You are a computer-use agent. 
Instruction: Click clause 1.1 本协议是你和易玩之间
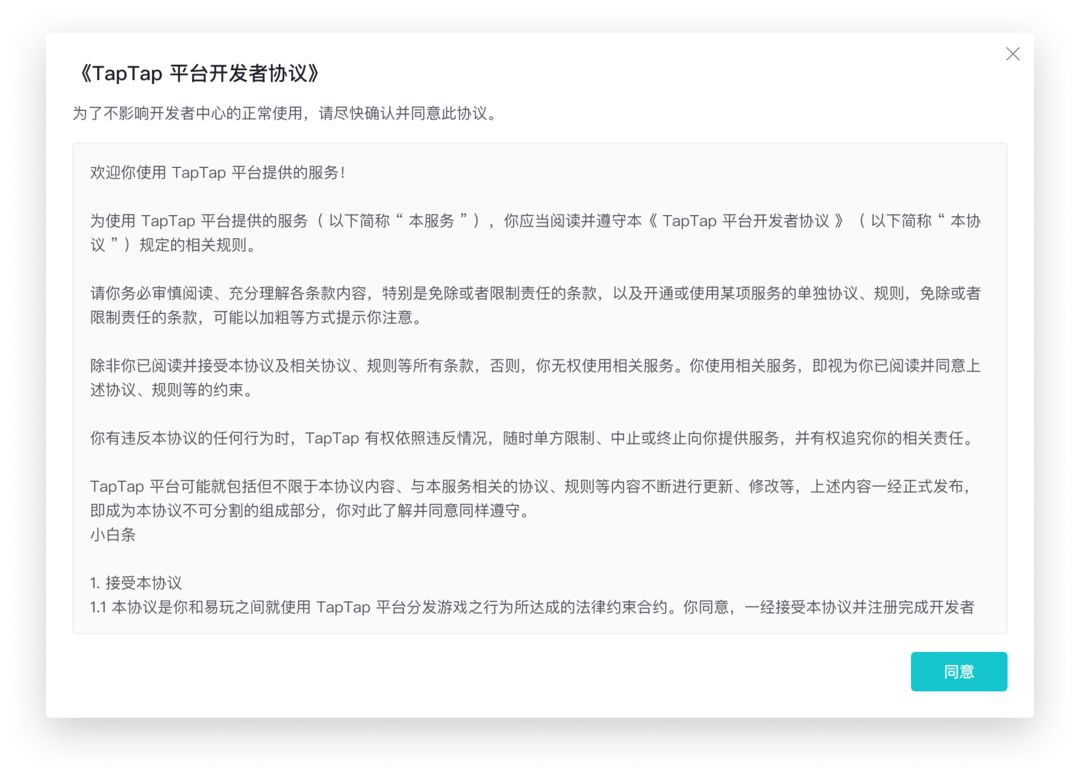532,607
